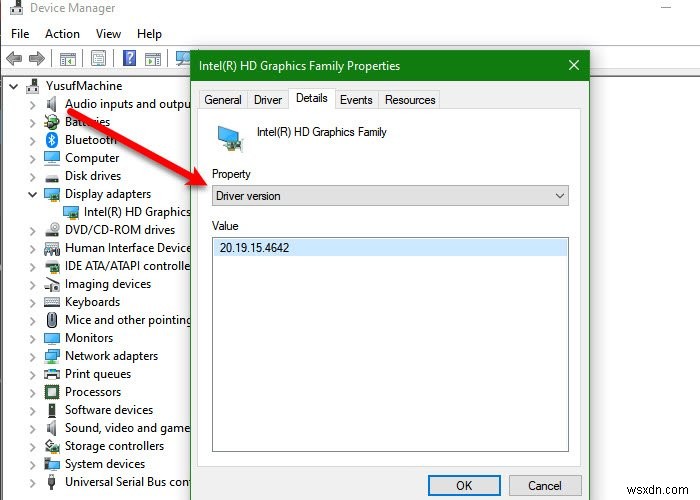Click the Mice and other pointing devices icon

tap(52, 320)
